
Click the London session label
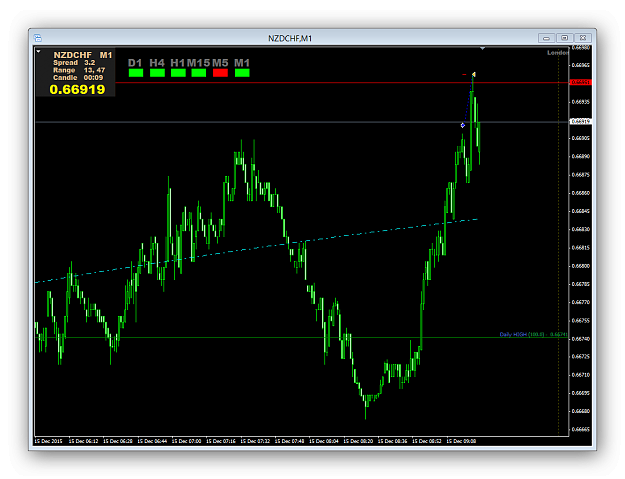click(x=558, y=53)
